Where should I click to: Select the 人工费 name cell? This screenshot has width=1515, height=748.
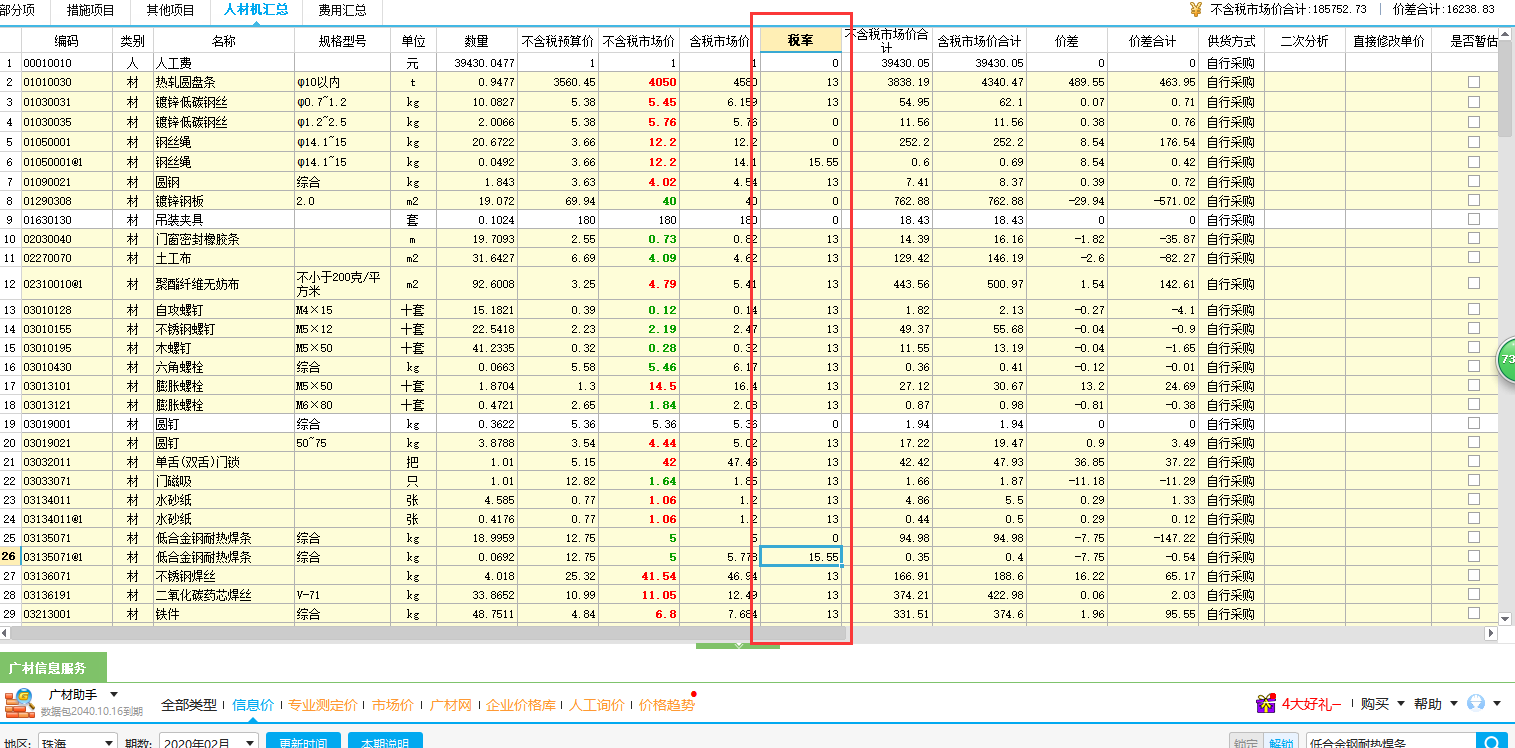coord(222,63)
